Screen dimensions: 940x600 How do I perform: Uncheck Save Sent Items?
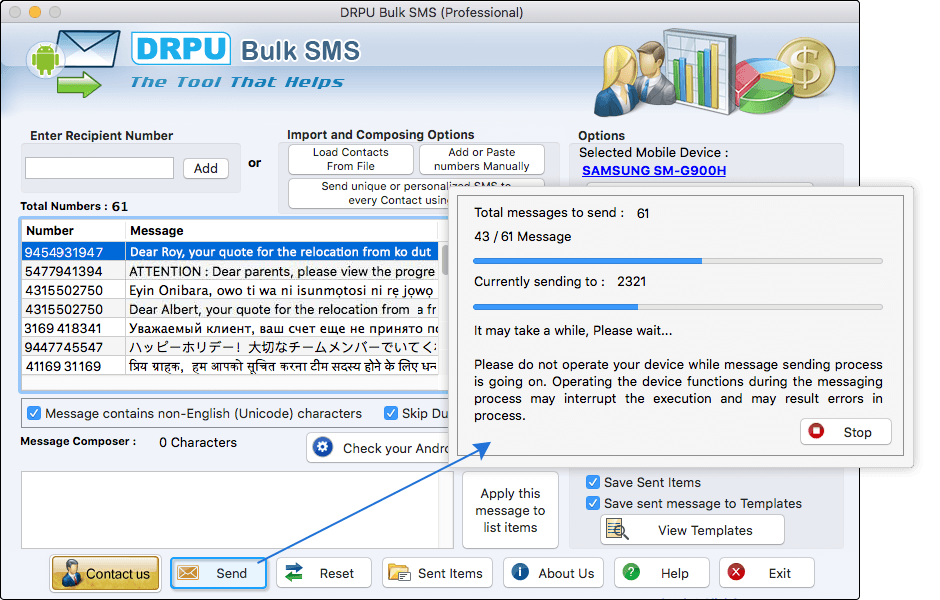pyautogui.click(x=593, y=482)
